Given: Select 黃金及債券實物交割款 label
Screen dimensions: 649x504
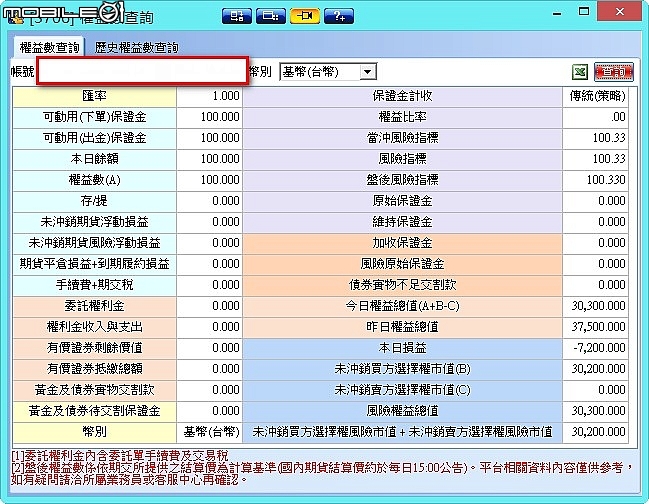Looking at the screenshot, I should pos(95,391).
